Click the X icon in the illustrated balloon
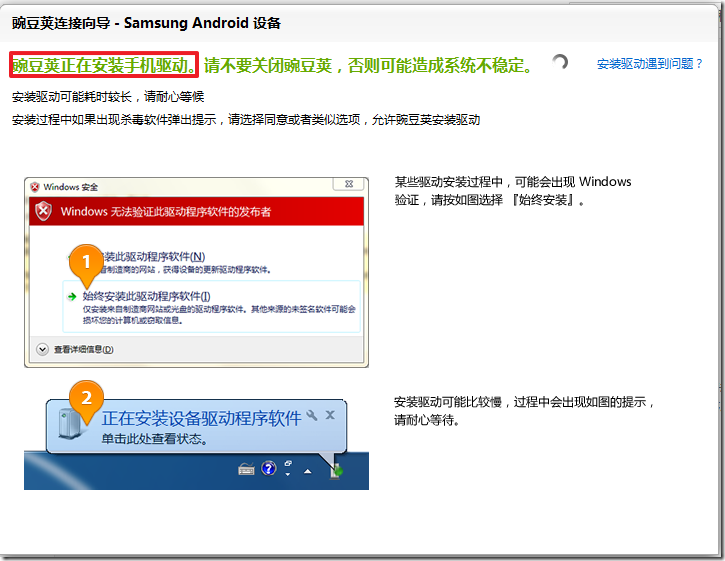Viewport: 725px width, 561px height. (x=330, y=415)
